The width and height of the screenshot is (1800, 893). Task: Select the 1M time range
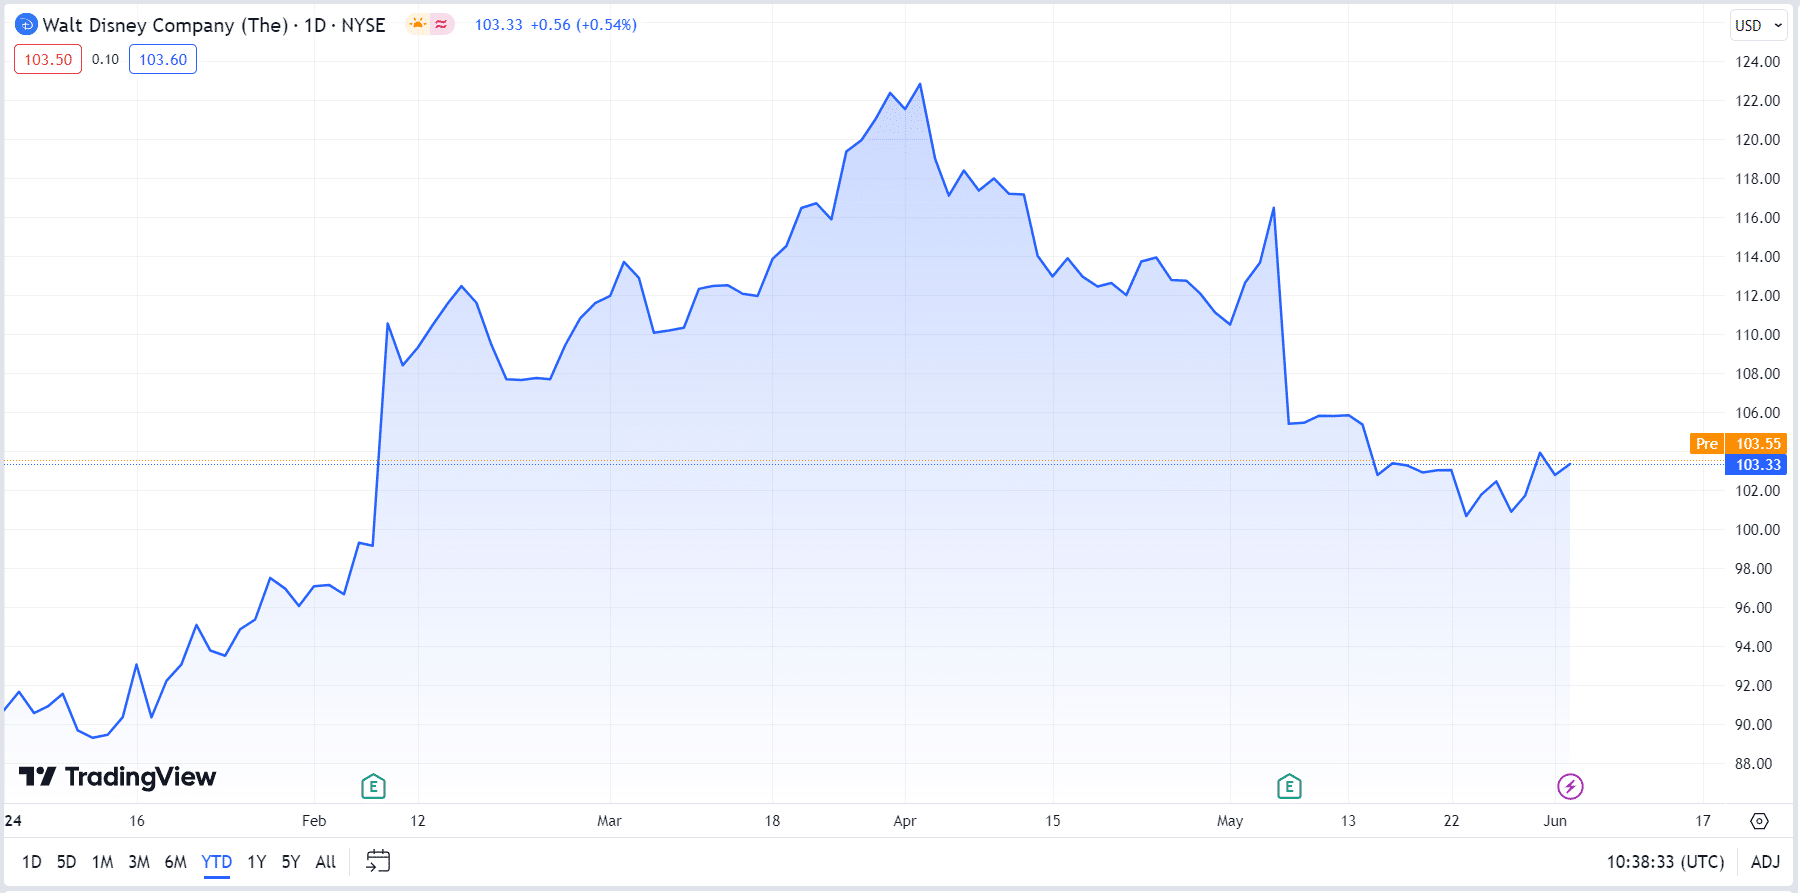(102, 862)
